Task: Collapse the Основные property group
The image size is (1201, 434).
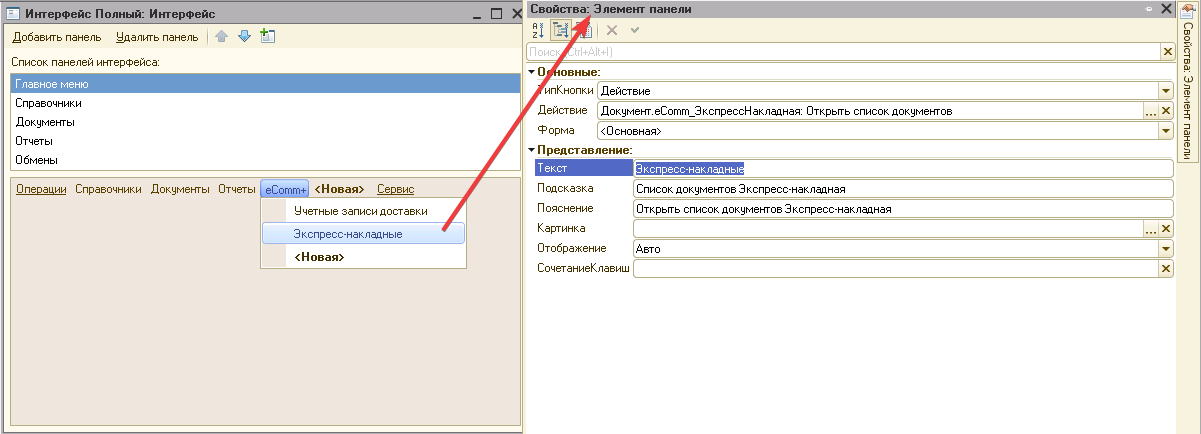Action: pos(532,72)
